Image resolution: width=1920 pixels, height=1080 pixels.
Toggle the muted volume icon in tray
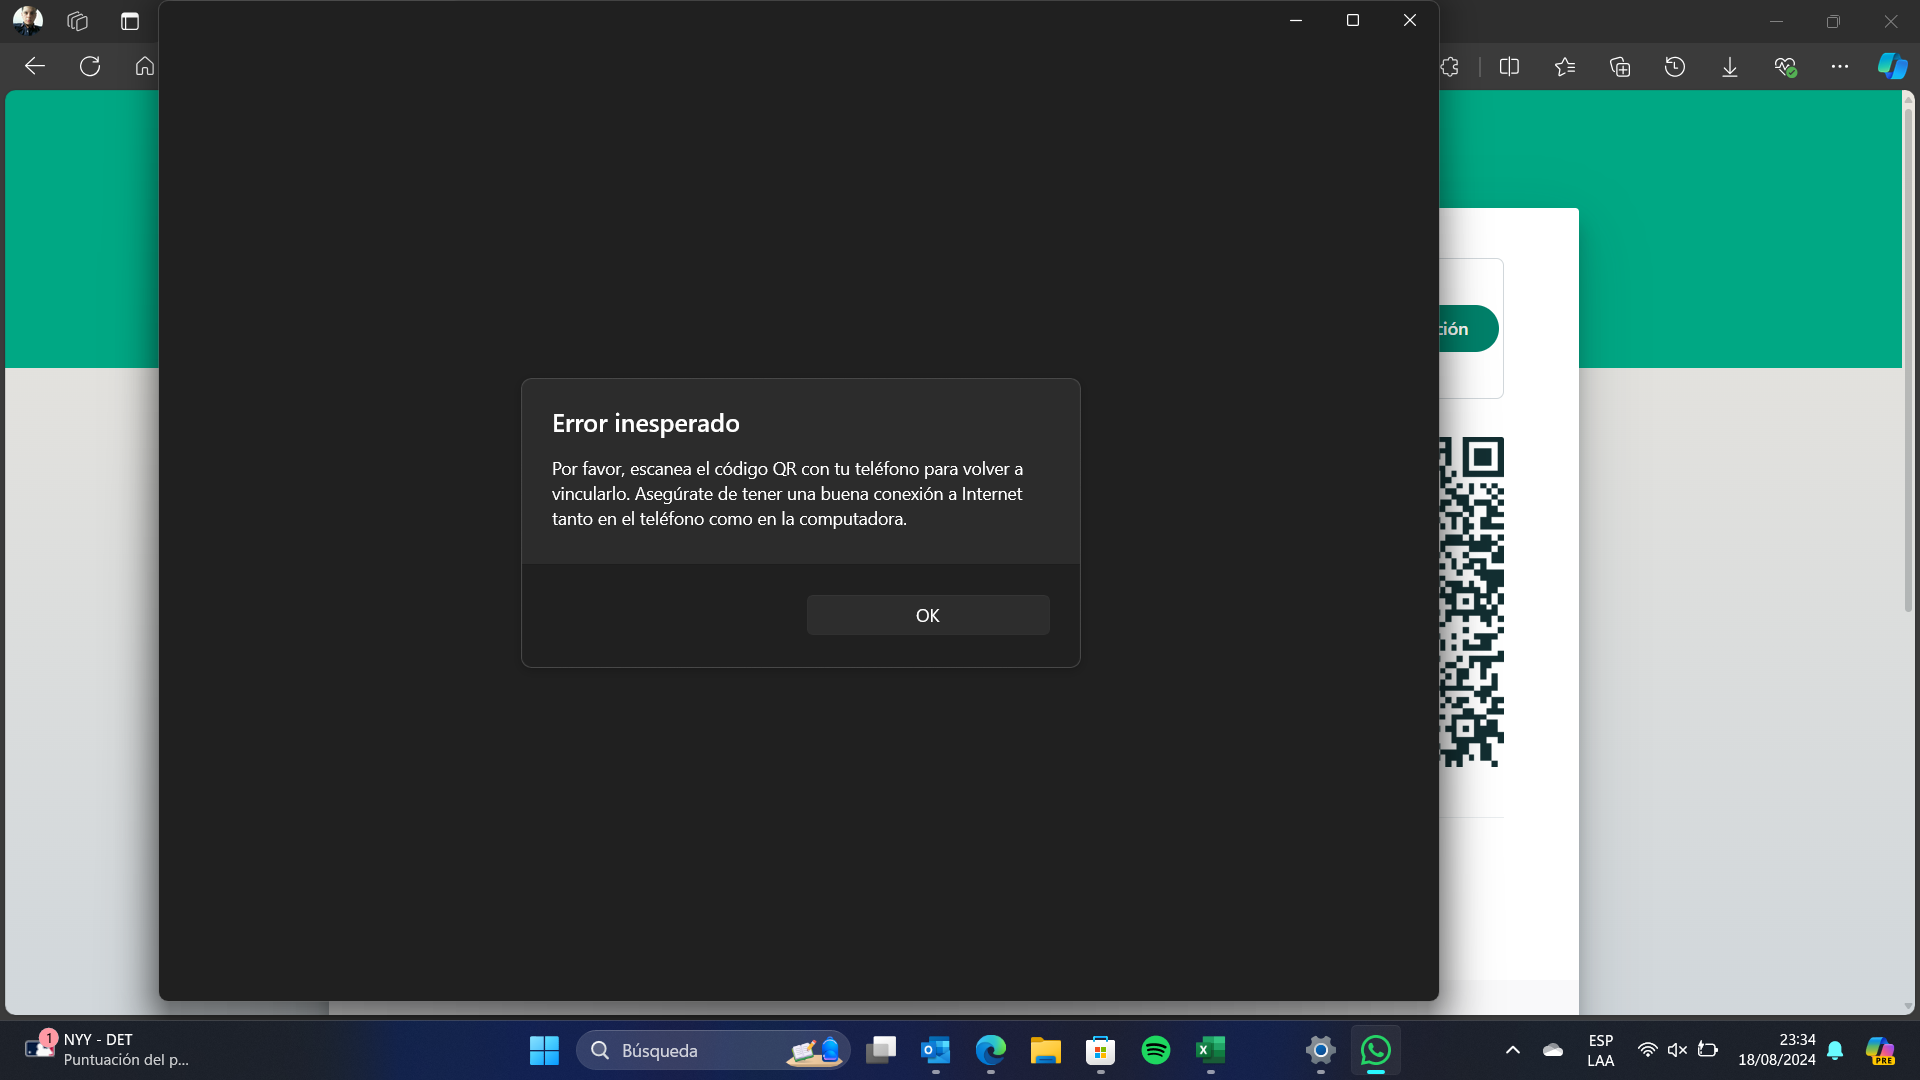click(x=1678, y=1050)
